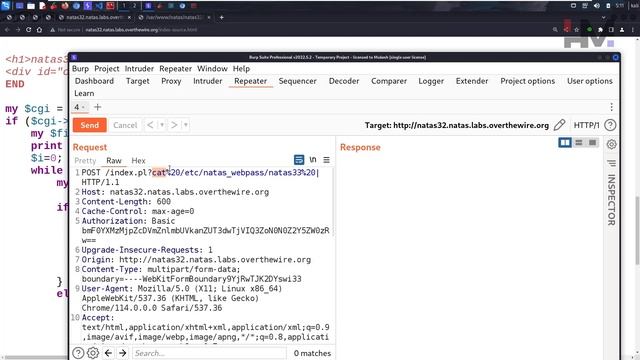Go forward to next request in history
The image size is (640, 360).
(x=174, y=125)
